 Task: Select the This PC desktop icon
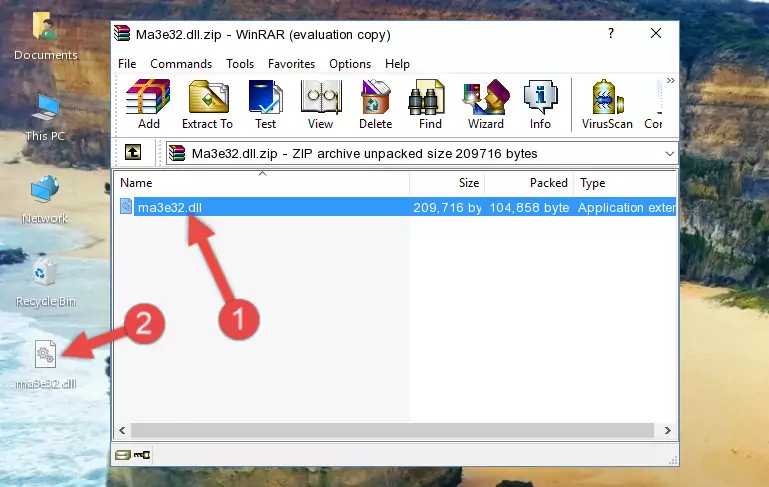click(x=45, y=118)
